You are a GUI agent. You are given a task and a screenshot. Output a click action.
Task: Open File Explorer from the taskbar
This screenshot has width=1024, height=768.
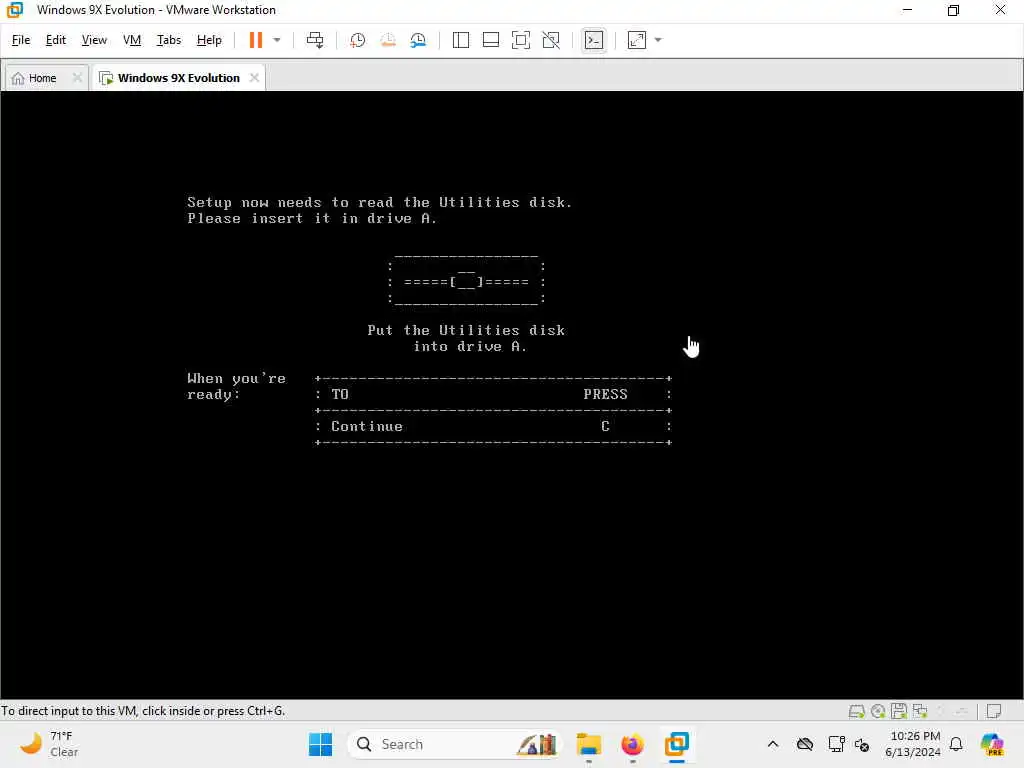588,744
